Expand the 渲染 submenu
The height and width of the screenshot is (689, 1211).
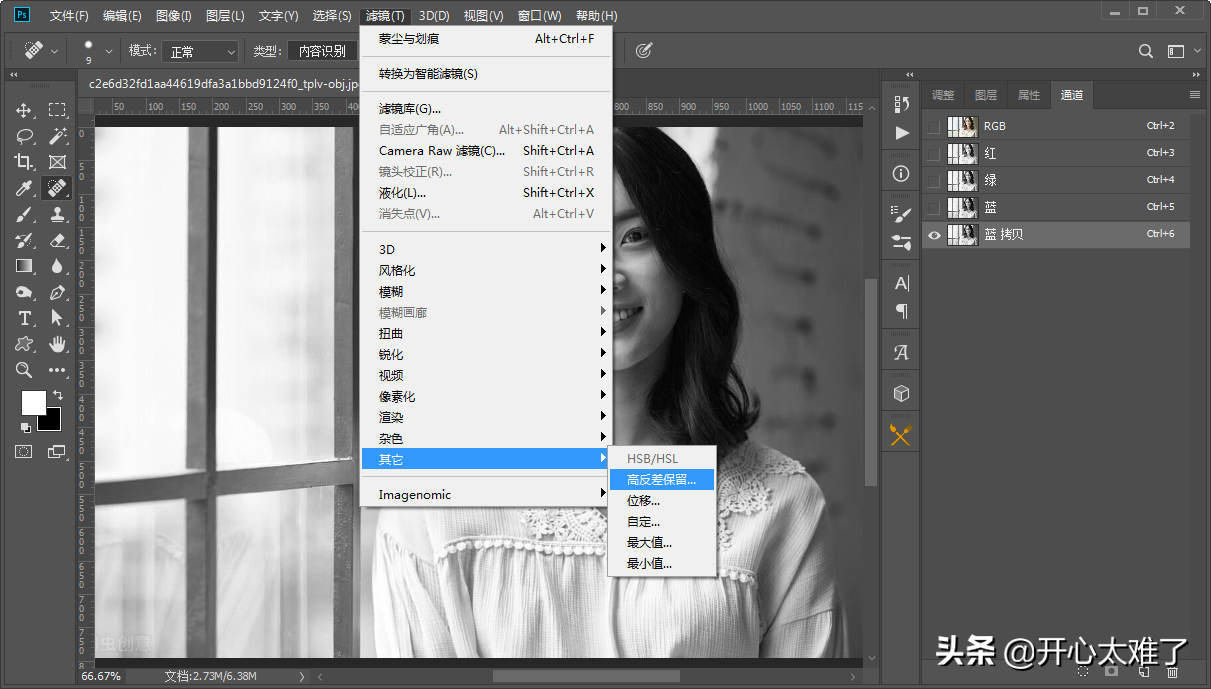[486, 417]
